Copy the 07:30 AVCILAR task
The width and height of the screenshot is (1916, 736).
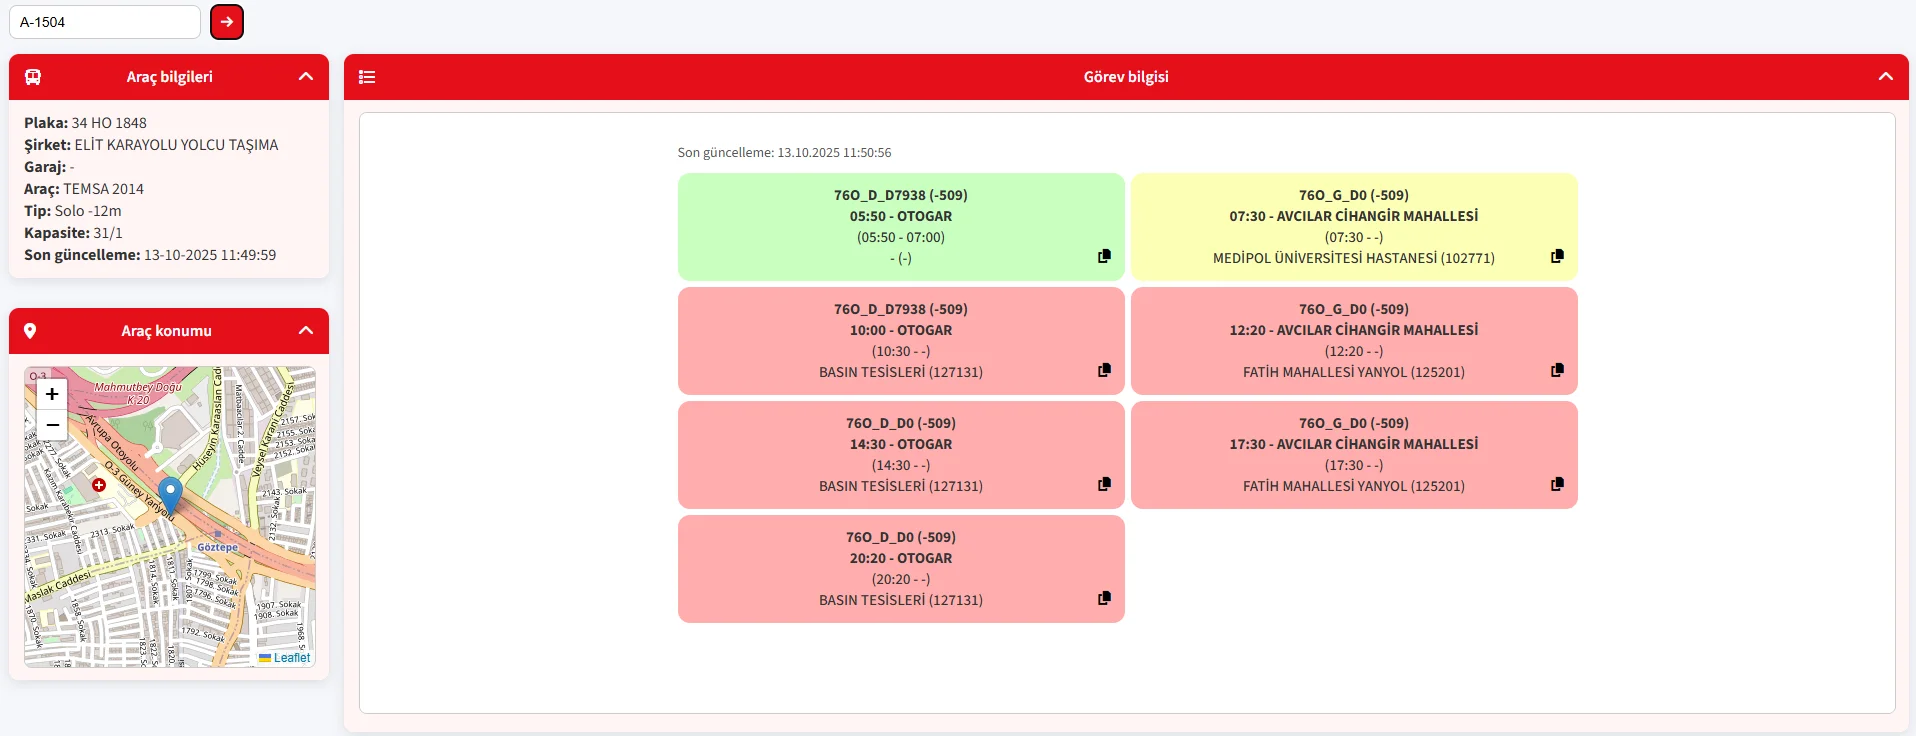(1557, 256)
